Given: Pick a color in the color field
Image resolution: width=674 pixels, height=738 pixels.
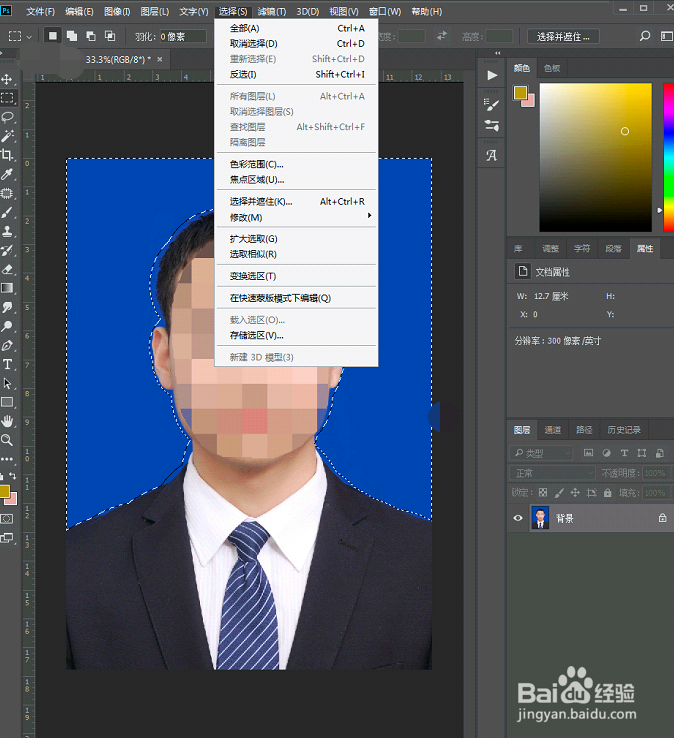Looking at the screenshot, I should (x=595, y=157).
